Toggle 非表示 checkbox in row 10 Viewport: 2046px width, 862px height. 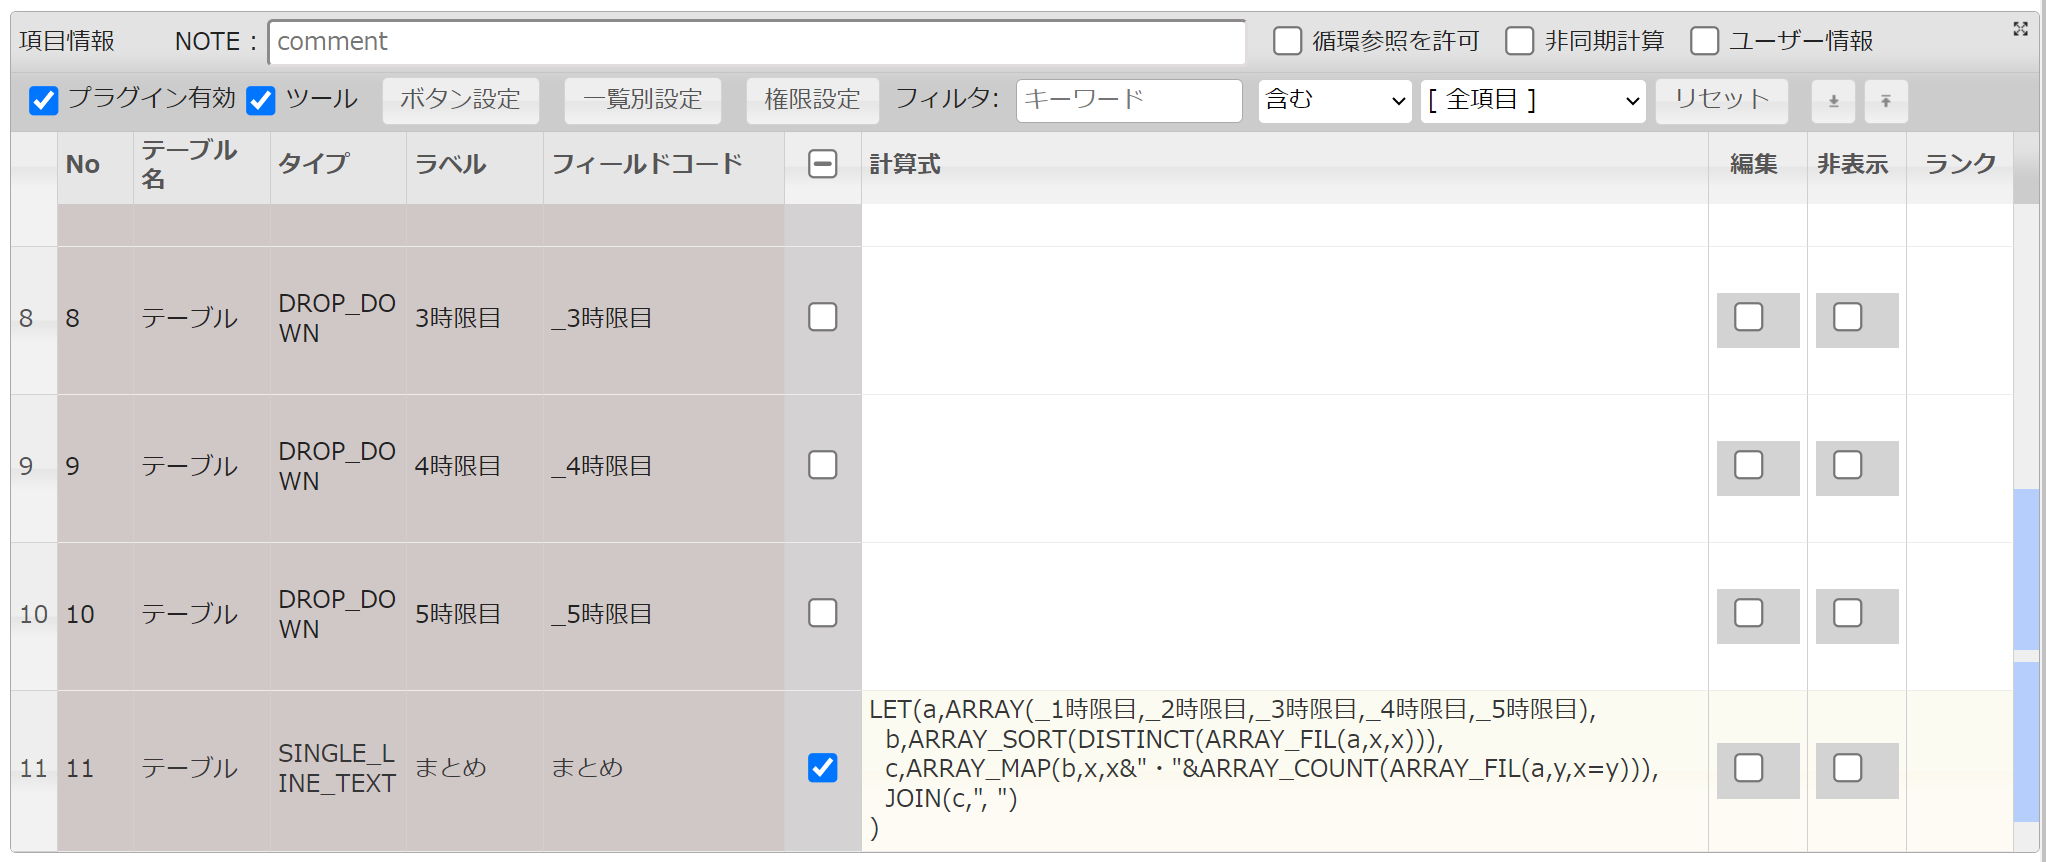1847,613
